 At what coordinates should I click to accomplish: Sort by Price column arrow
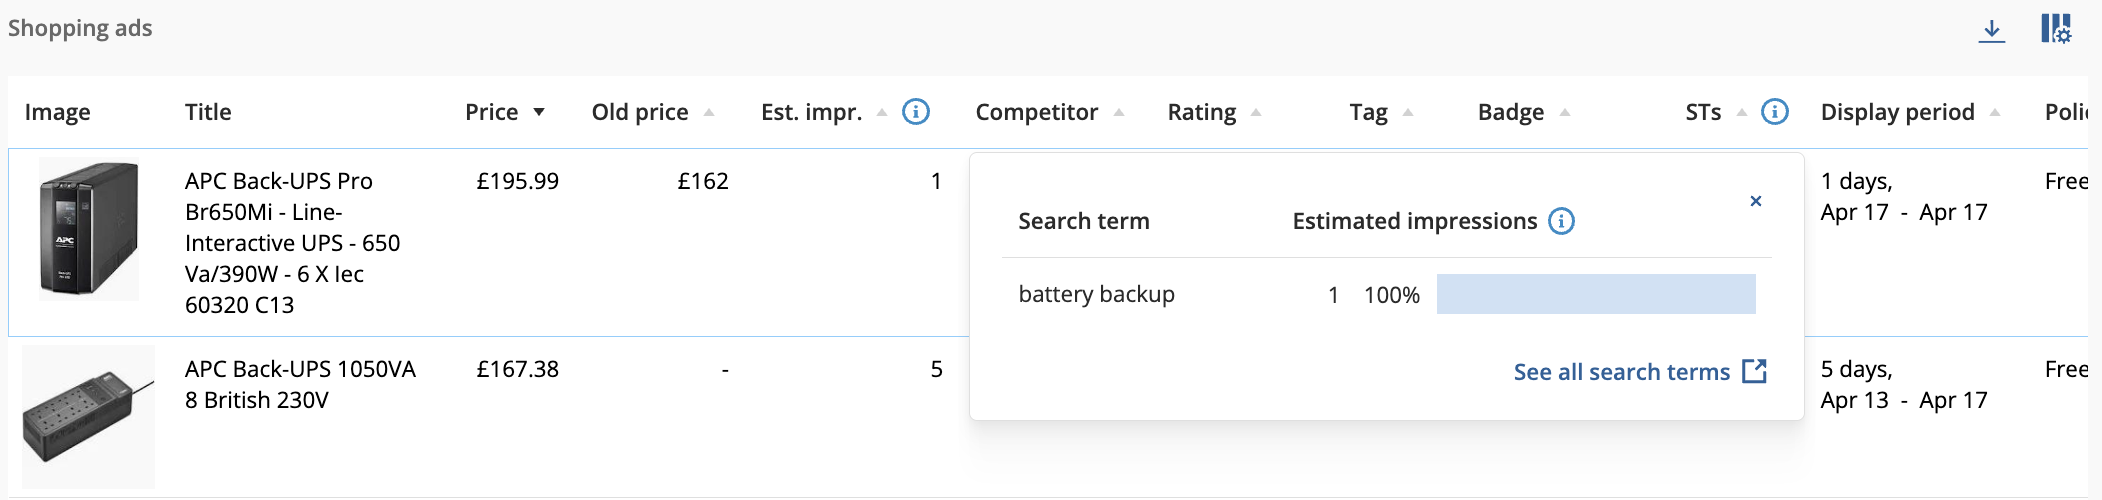[x=539, y=112]
